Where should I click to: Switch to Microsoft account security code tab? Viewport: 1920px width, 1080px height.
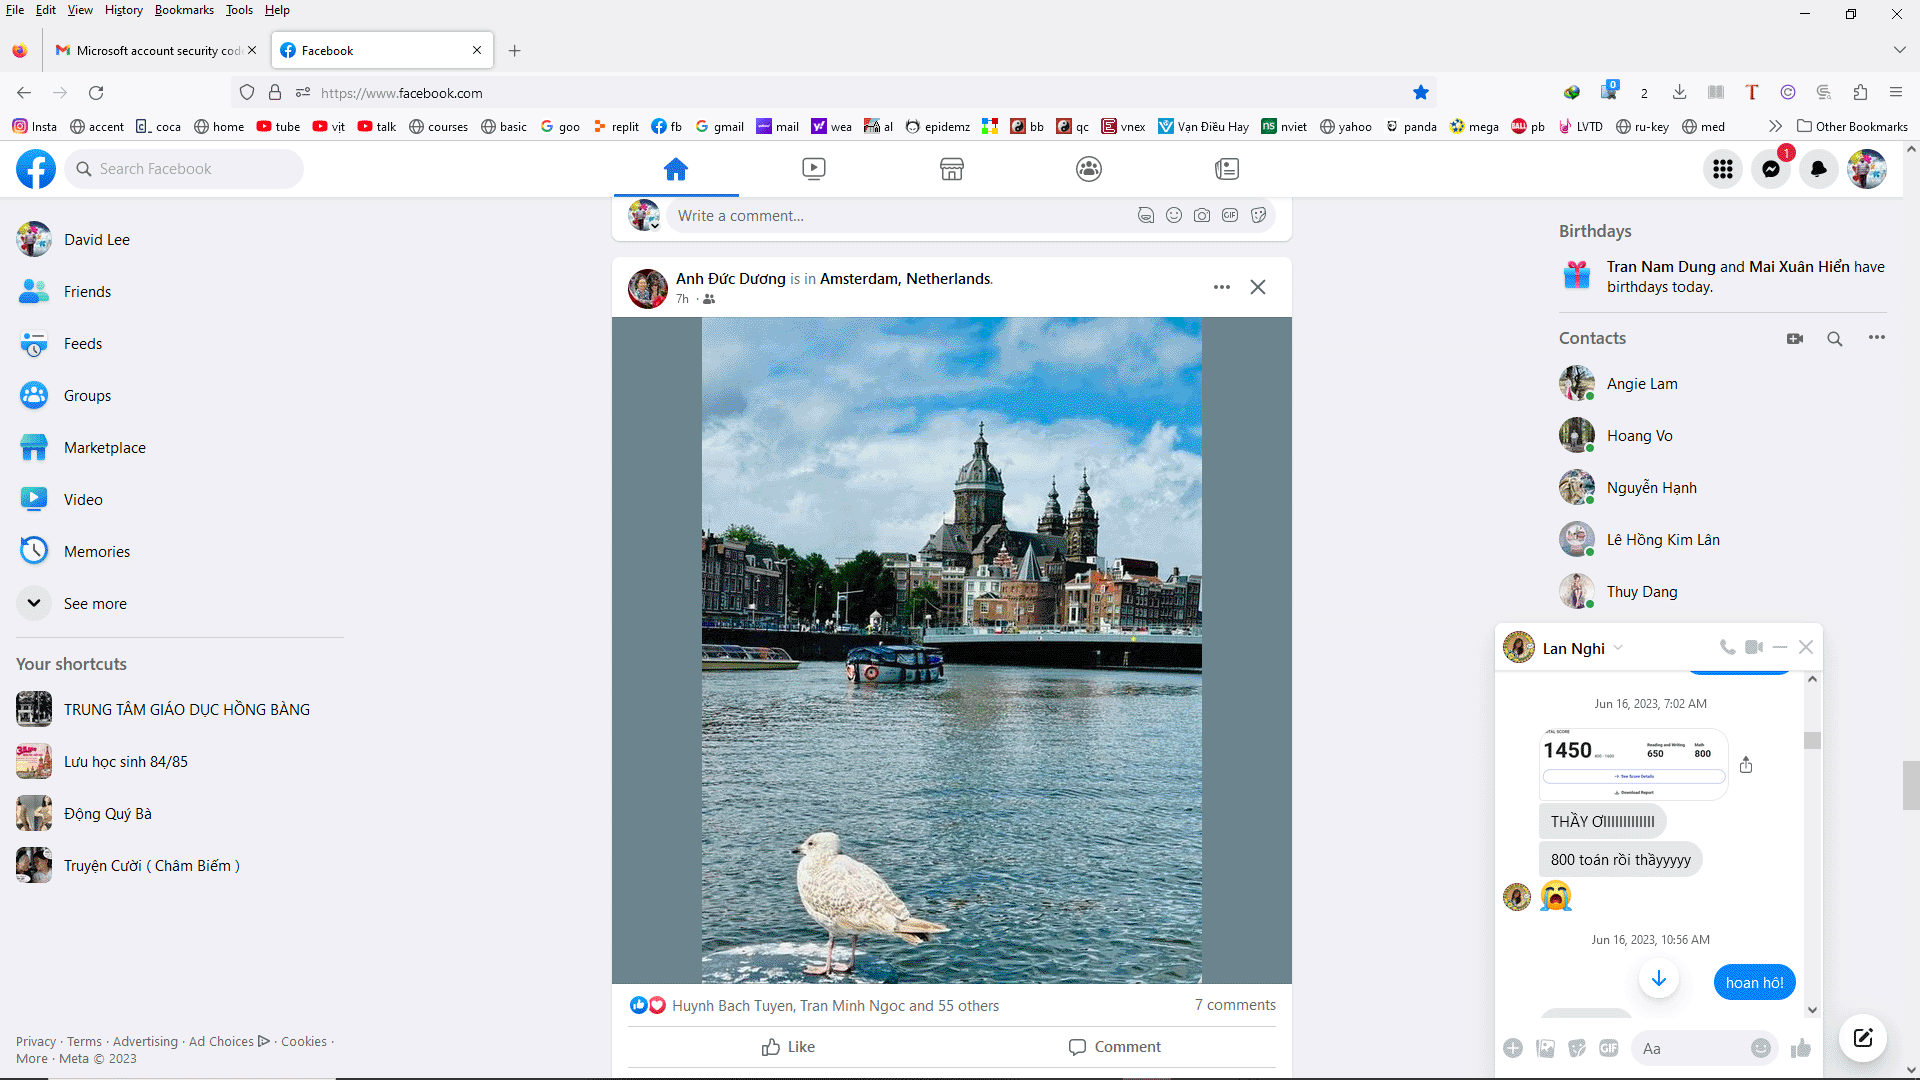(x=155, y=50)
